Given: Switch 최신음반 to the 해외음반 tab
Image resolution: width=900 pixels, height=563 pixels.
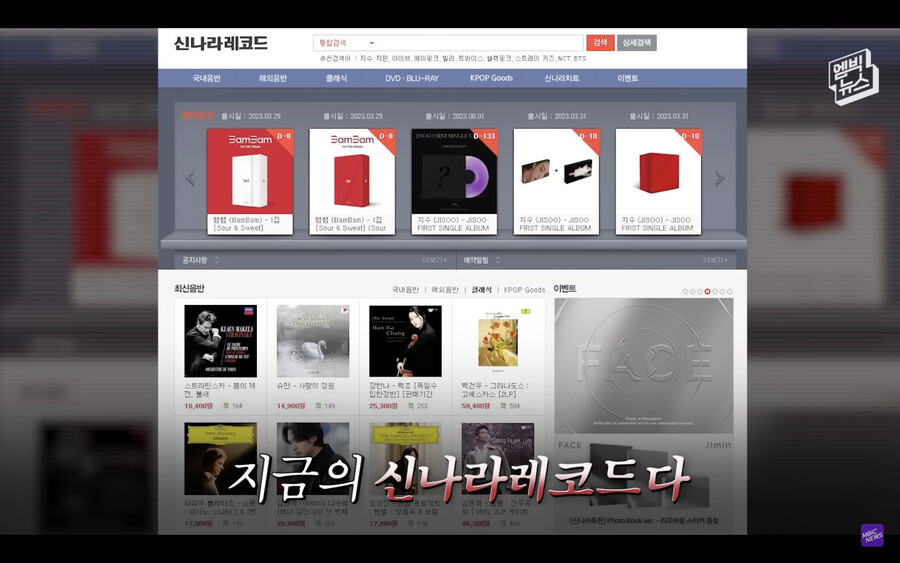Looking at the screenshot, I should [x=445, y=290].
